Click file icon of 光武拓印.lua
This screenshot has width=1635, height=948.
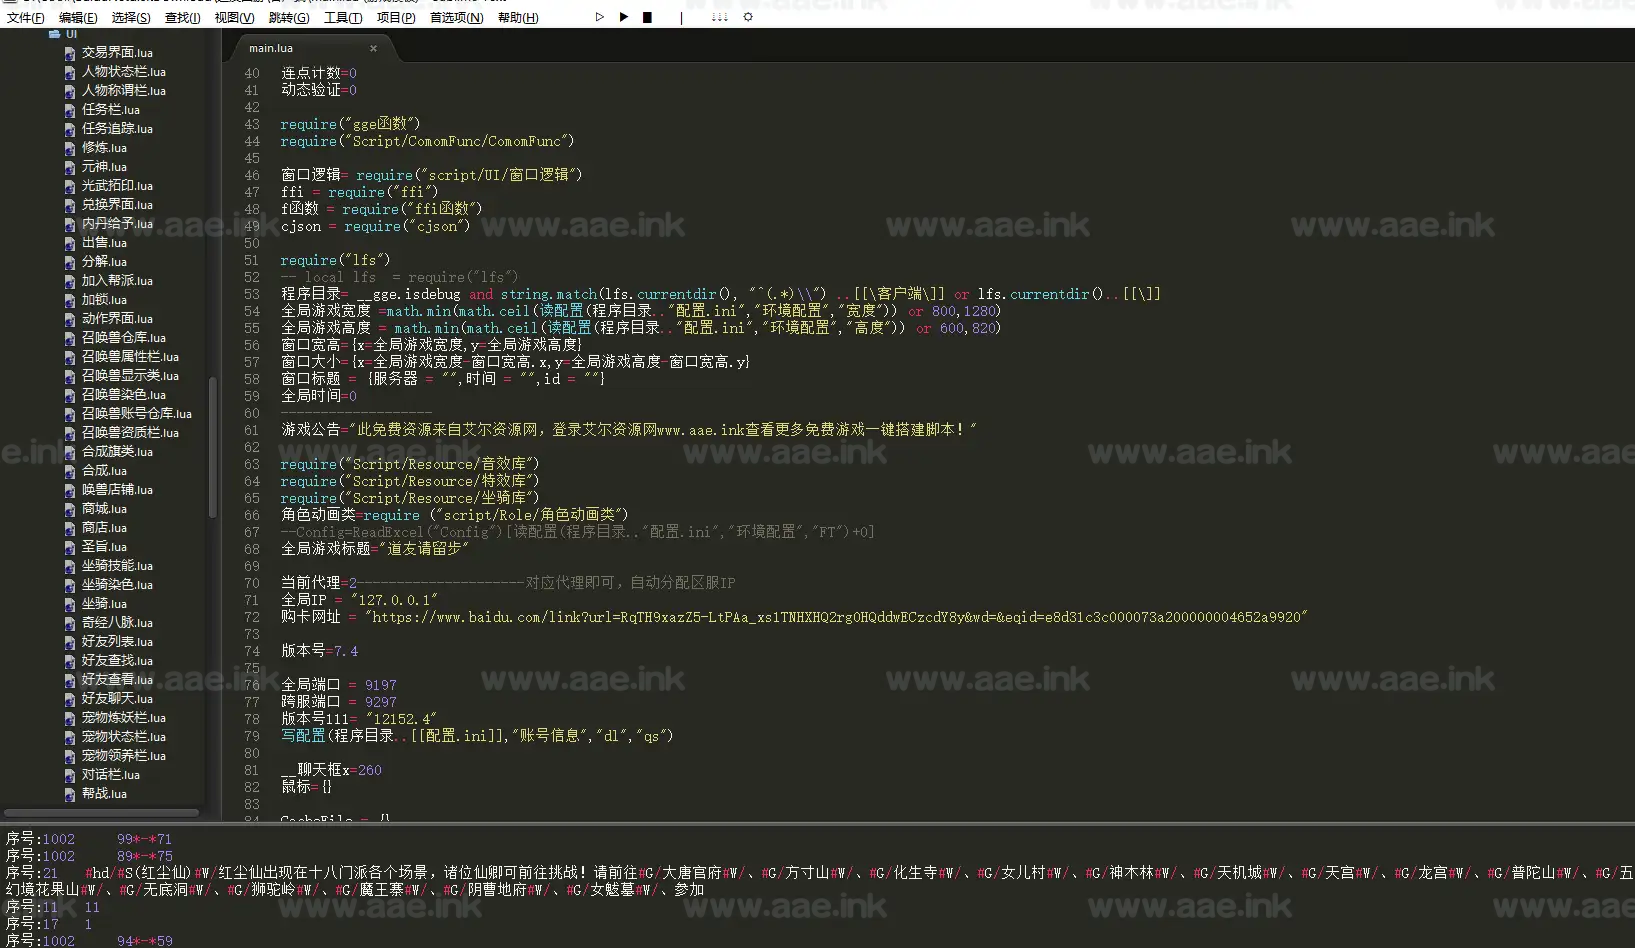(x=70, y=186)
